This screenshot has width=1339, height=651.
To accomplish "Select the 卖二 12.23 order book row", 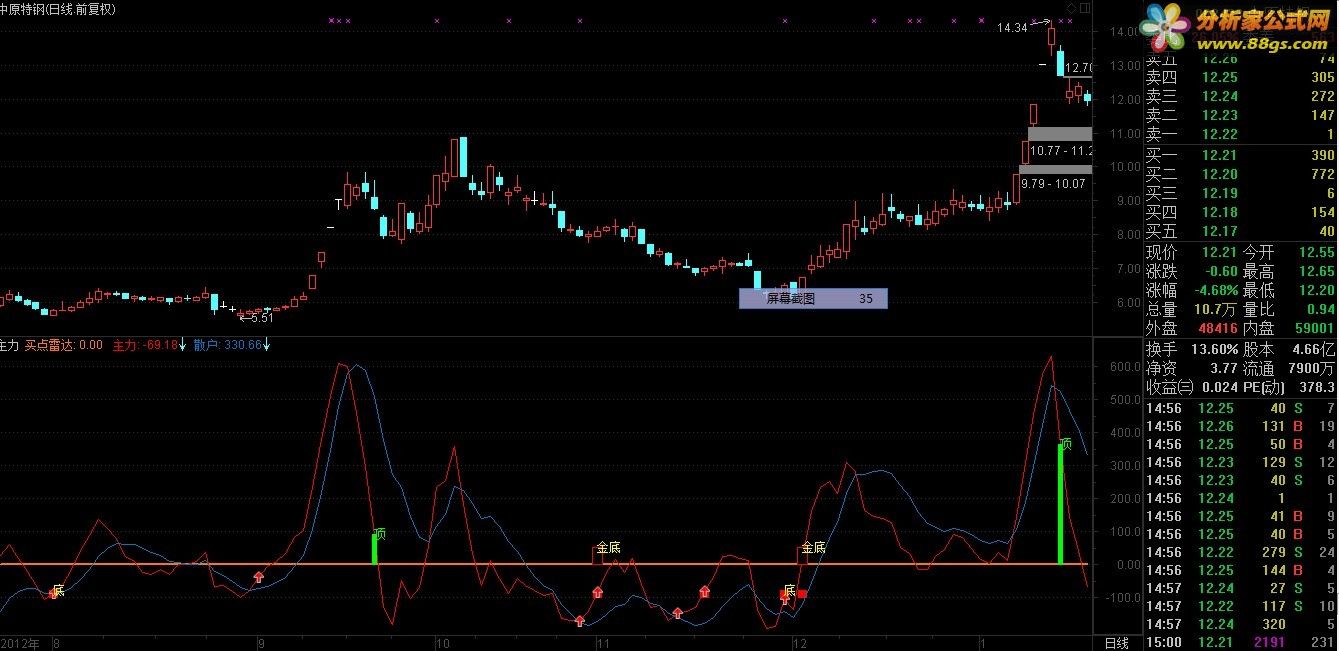I will tap(1240, 115).
